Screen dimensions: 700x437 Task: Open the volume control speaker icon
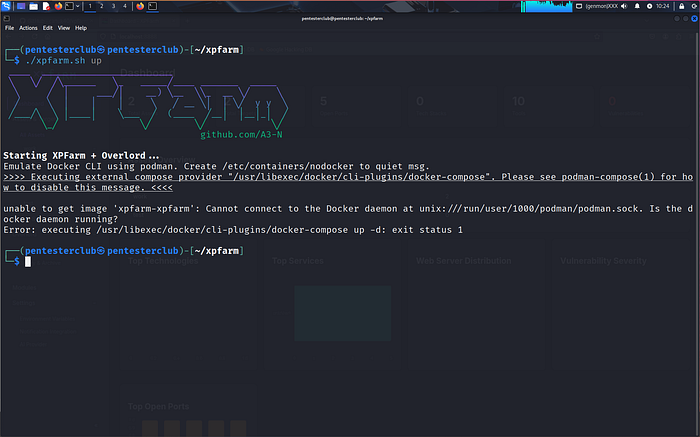click(x=624, y=6)
